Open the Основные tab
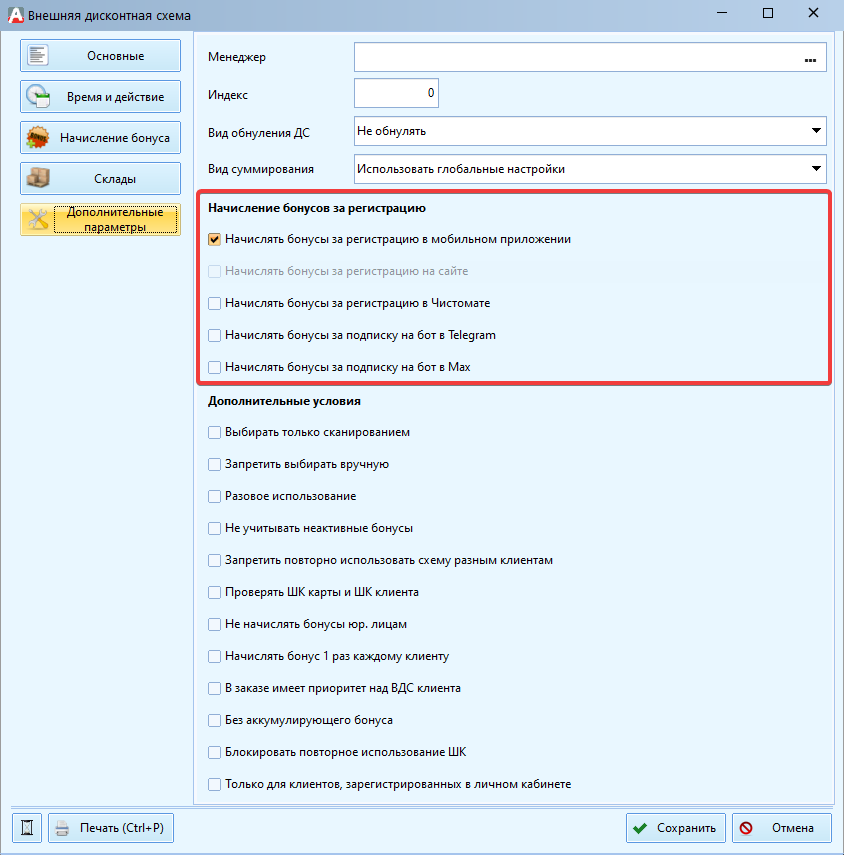This screenshot has width=844, height=855. click(x=100, y=55)
